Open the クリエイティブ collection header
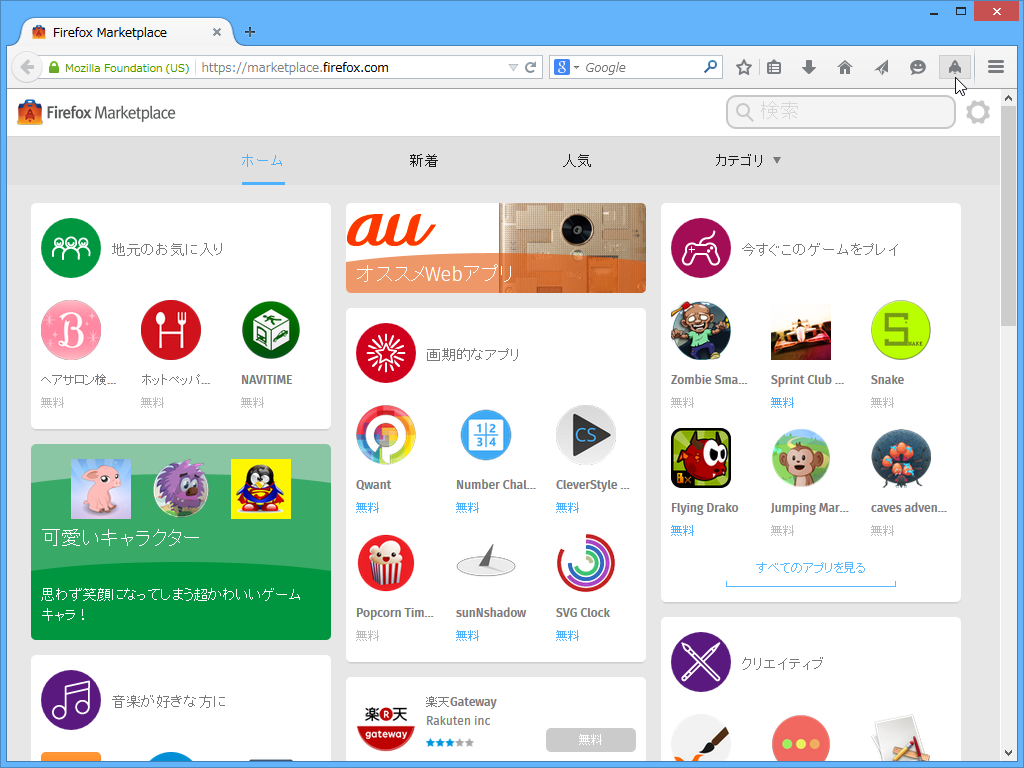This screenshot has height=768, width=1024. (x=748, y=662)
